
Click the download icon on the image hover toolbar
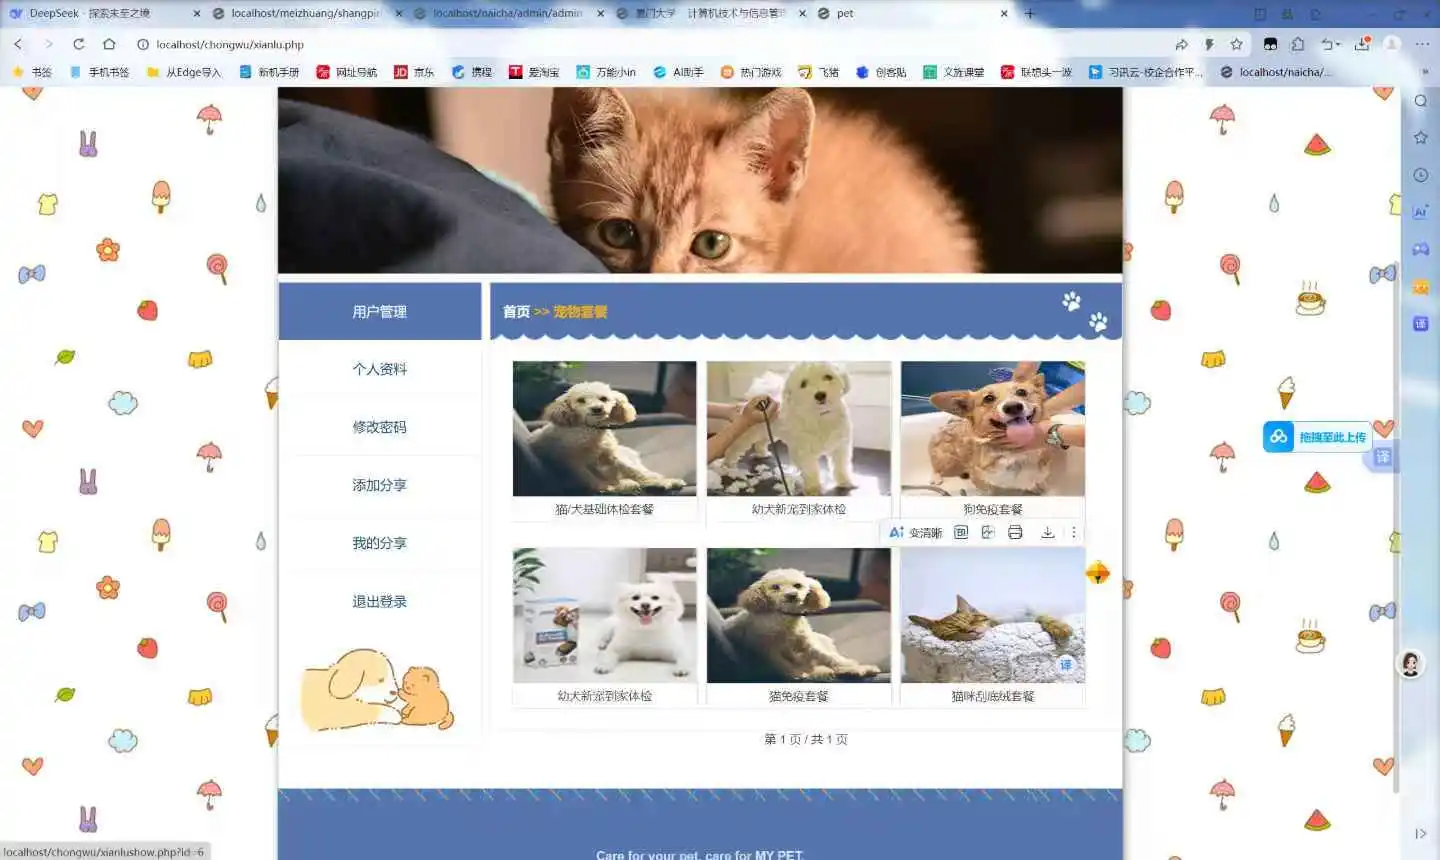coord(1047,532)
